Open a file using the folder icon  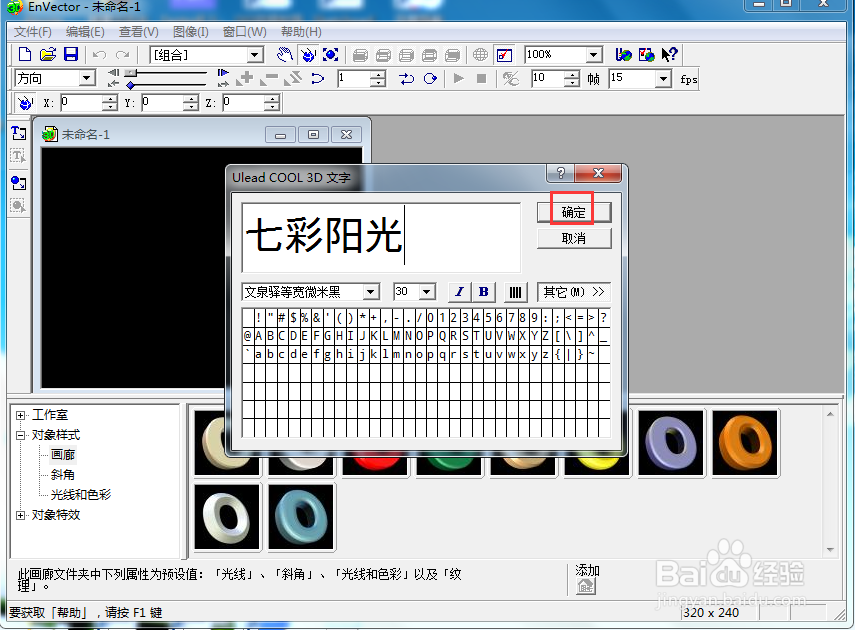pos(48,55)
